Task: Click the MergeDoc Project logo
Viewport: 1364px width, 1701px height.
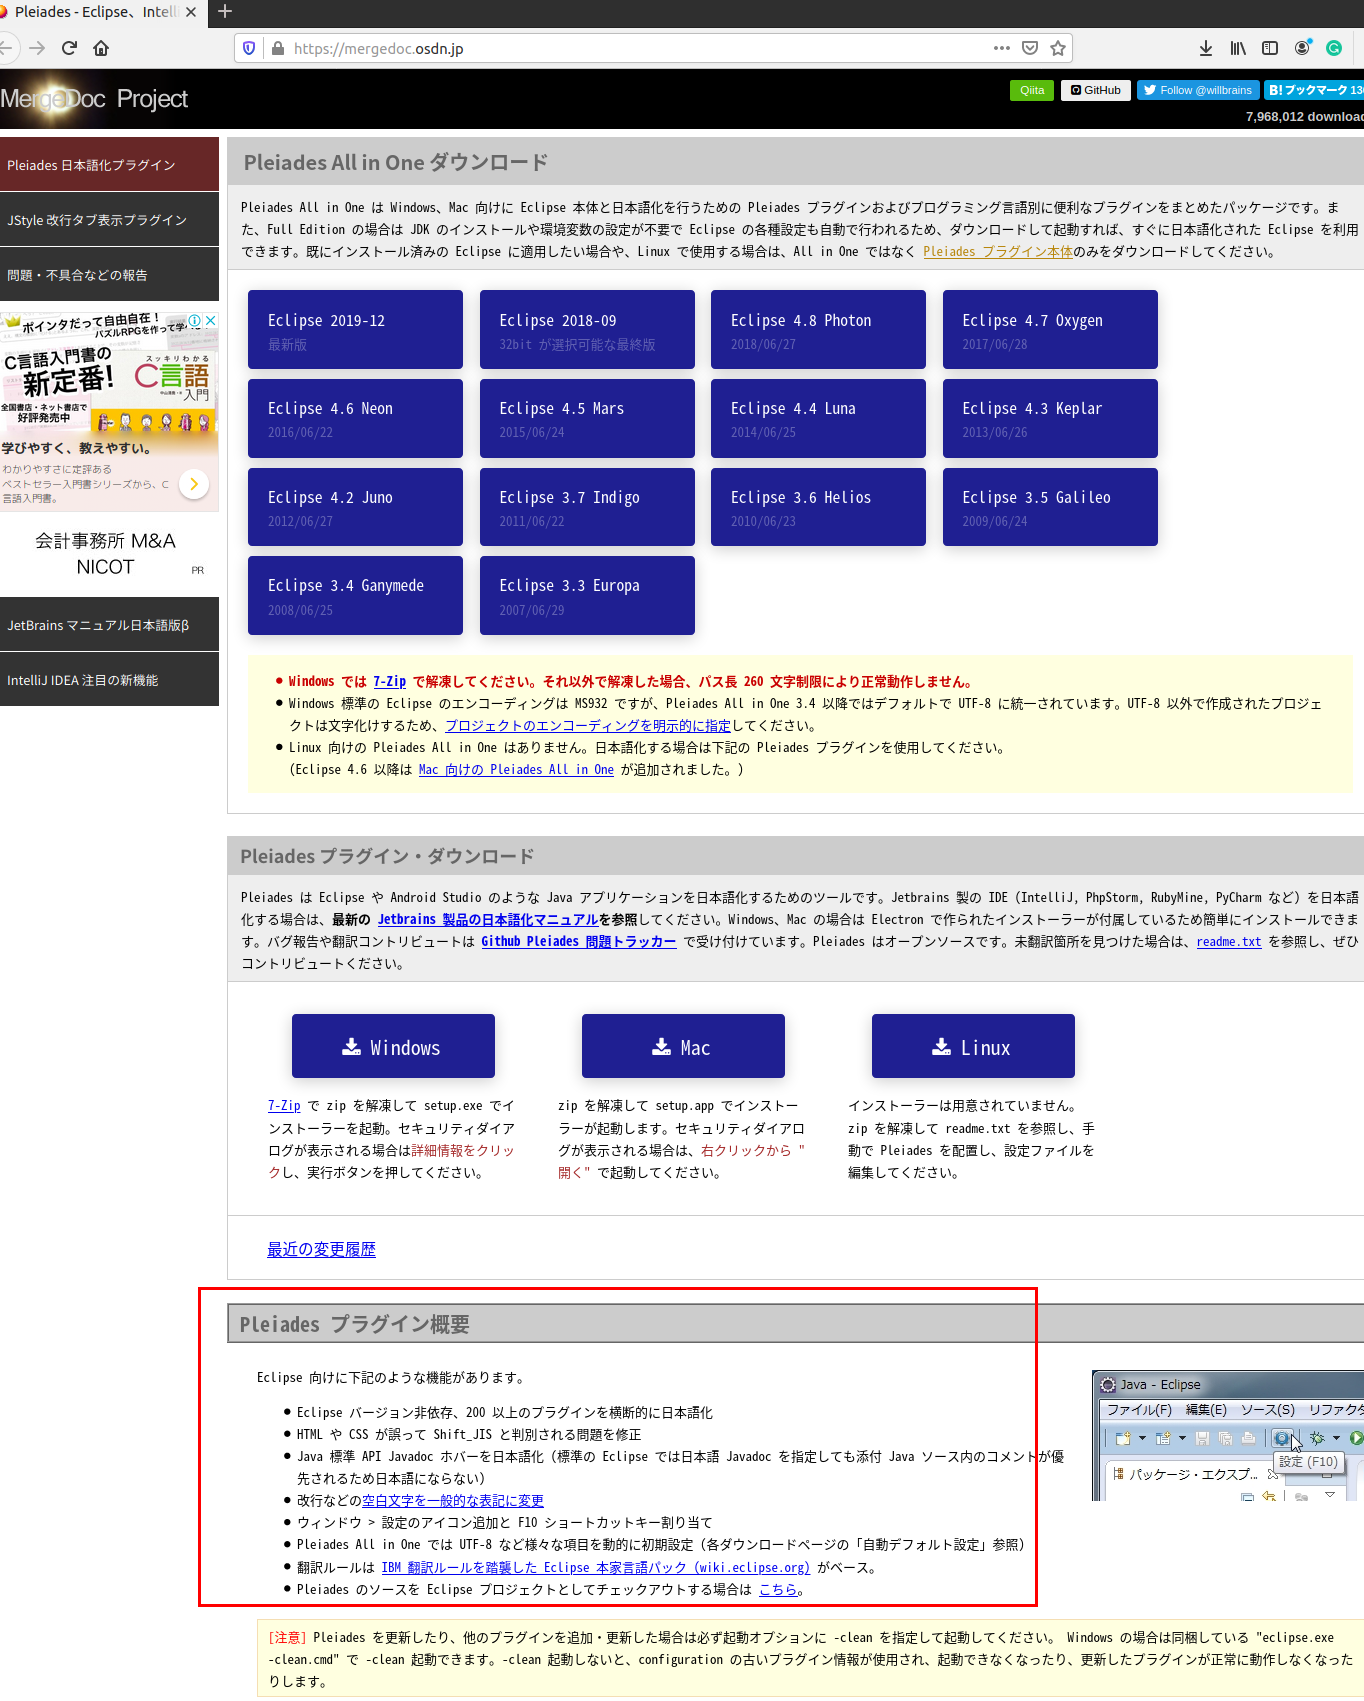Action: [x=94, y=99]
